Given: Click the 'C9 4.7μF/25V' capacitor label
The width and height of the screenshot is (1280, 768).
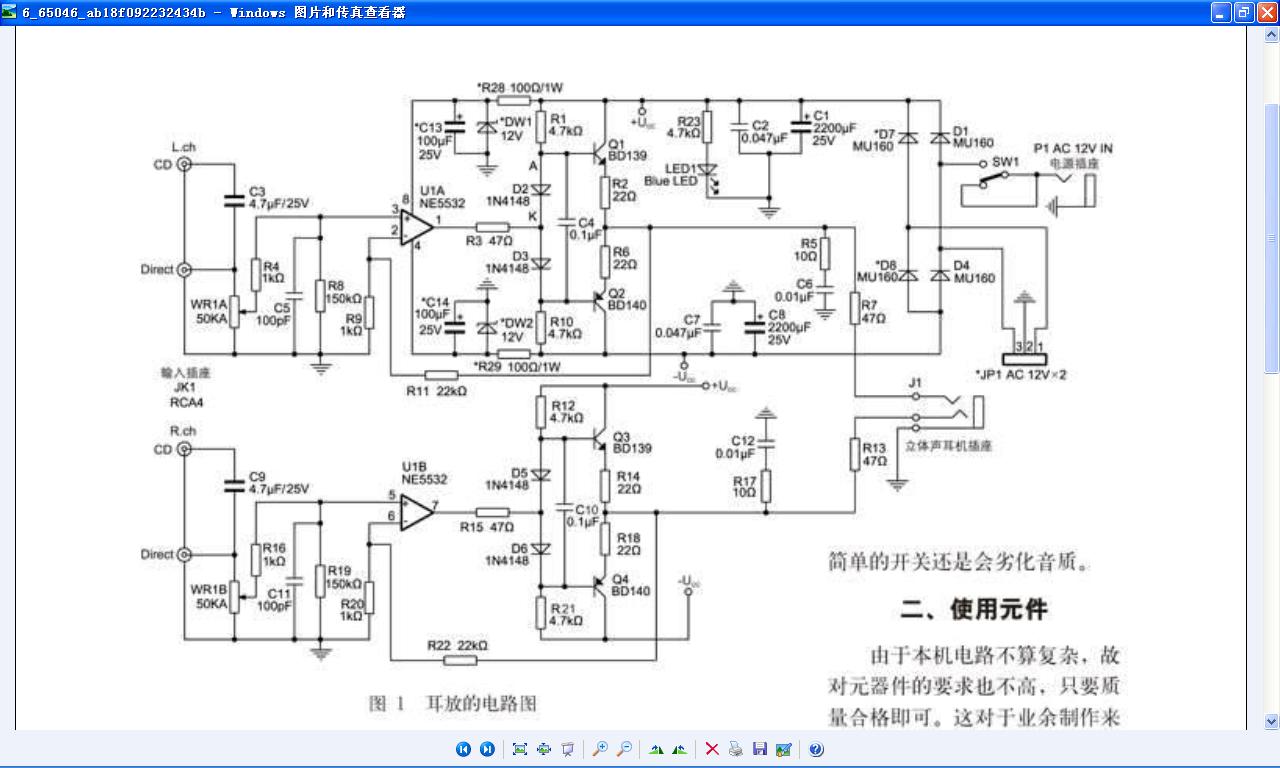Looking at the screenshot, I should (280, 483).
